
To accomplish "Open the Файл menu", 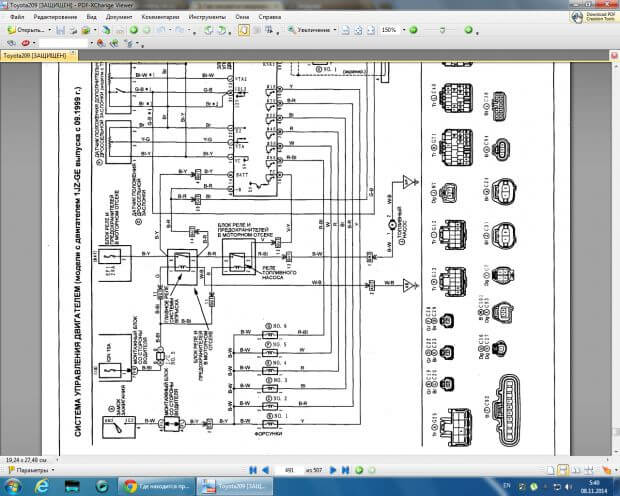I will (x=17, y=18).
